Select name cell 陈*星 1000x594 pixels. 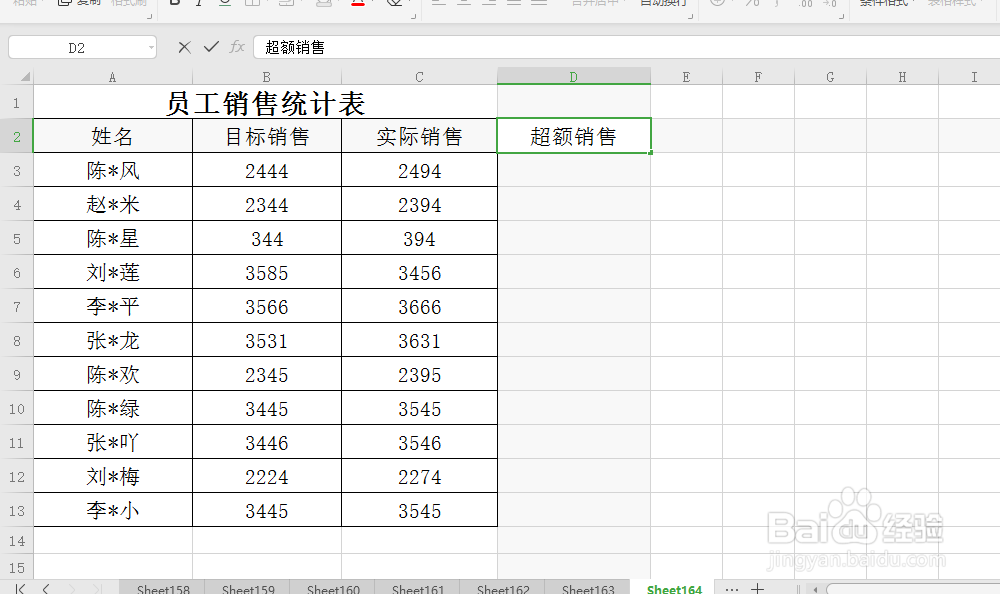click(112, 238)
